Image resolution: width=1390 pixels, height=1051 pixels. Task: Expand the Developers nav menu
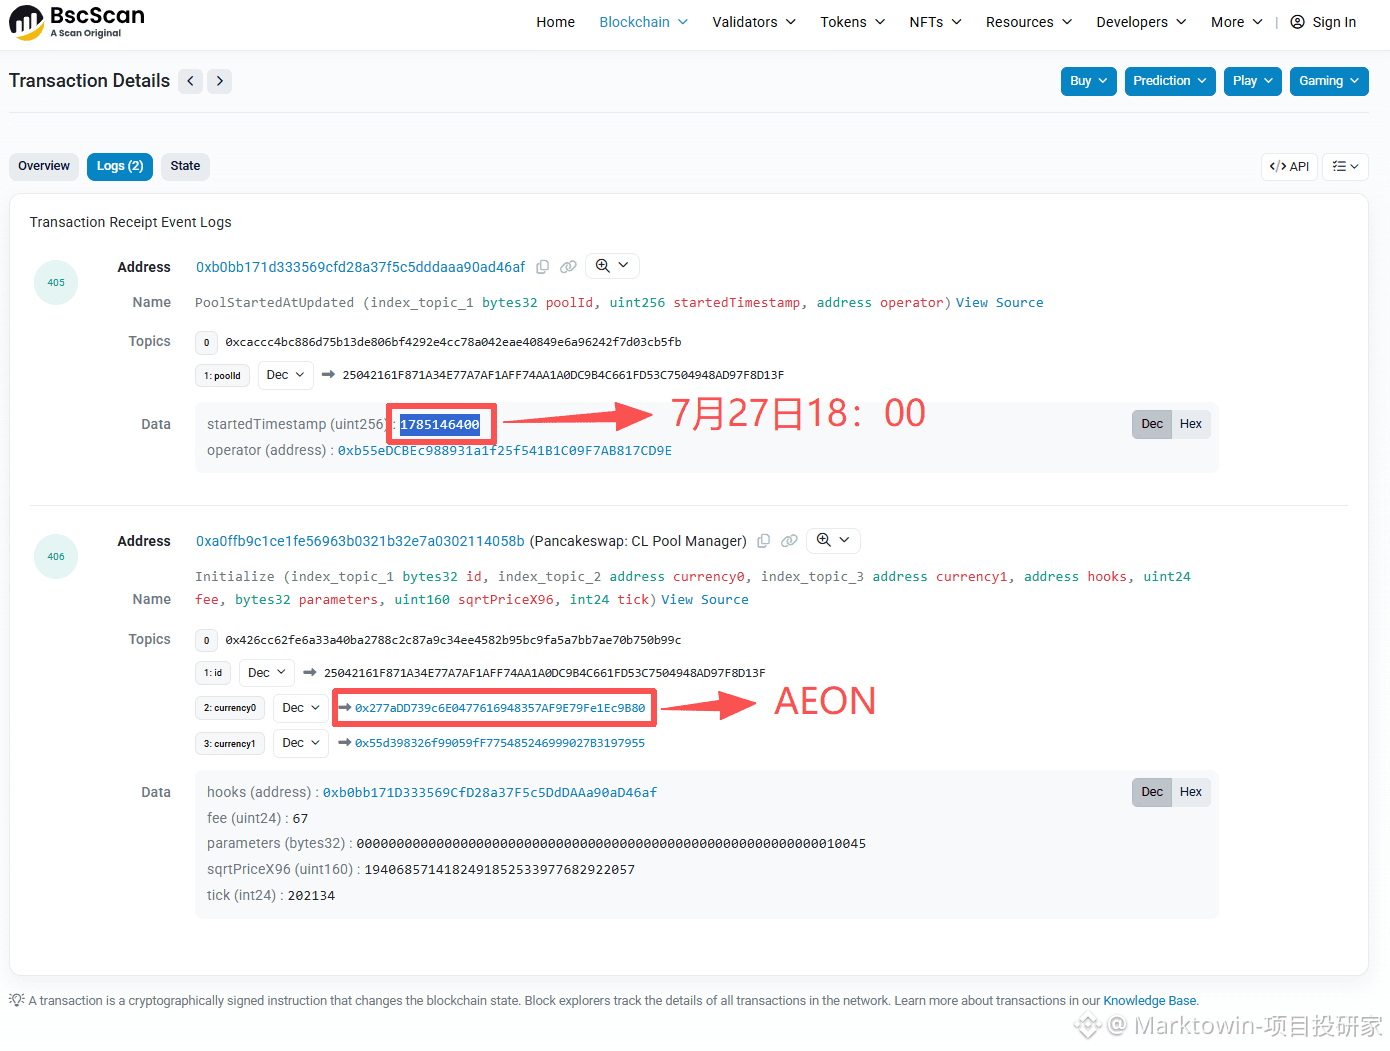1141,22
